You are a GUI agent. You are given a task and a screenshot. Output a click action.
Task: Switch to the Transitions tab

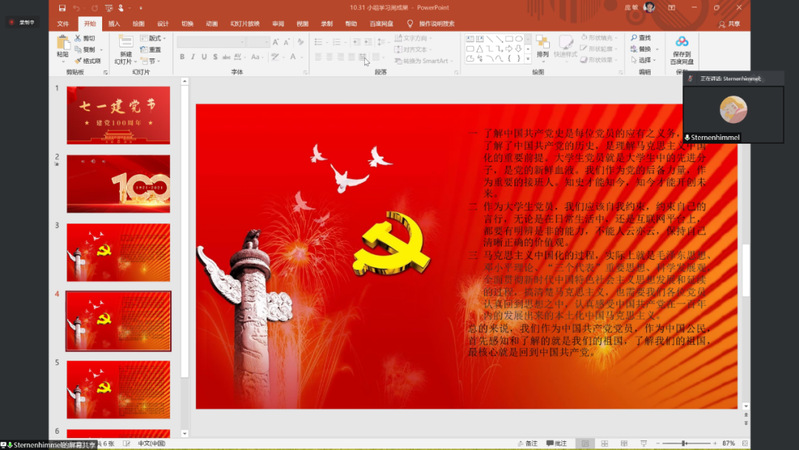(x=188, y=23)
